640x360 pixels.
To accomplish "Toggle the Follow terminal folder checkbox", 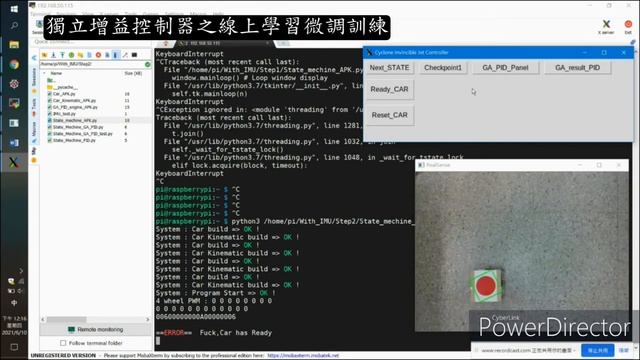I will [x=63, y=343].
